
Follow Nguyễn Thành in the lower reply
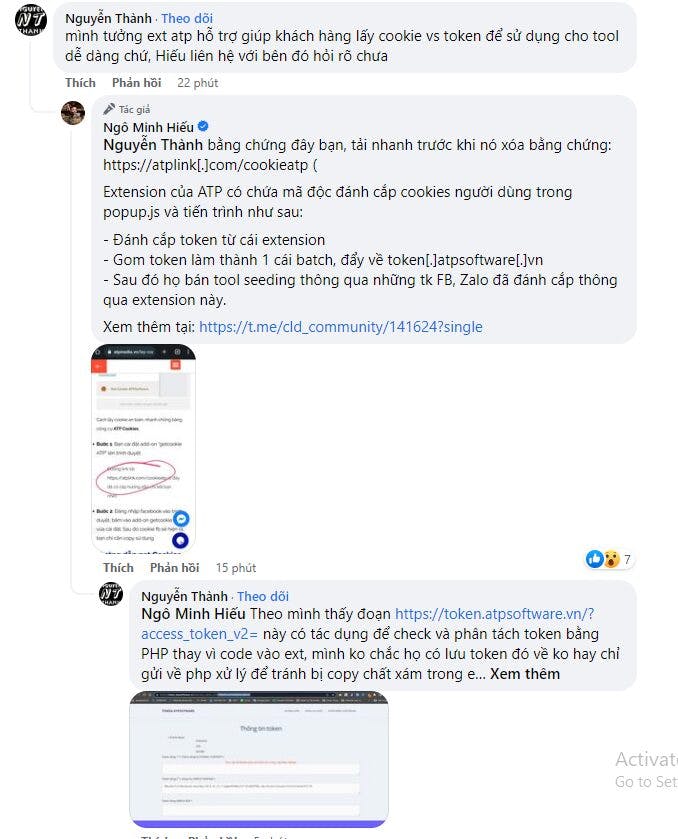[263, 596]
